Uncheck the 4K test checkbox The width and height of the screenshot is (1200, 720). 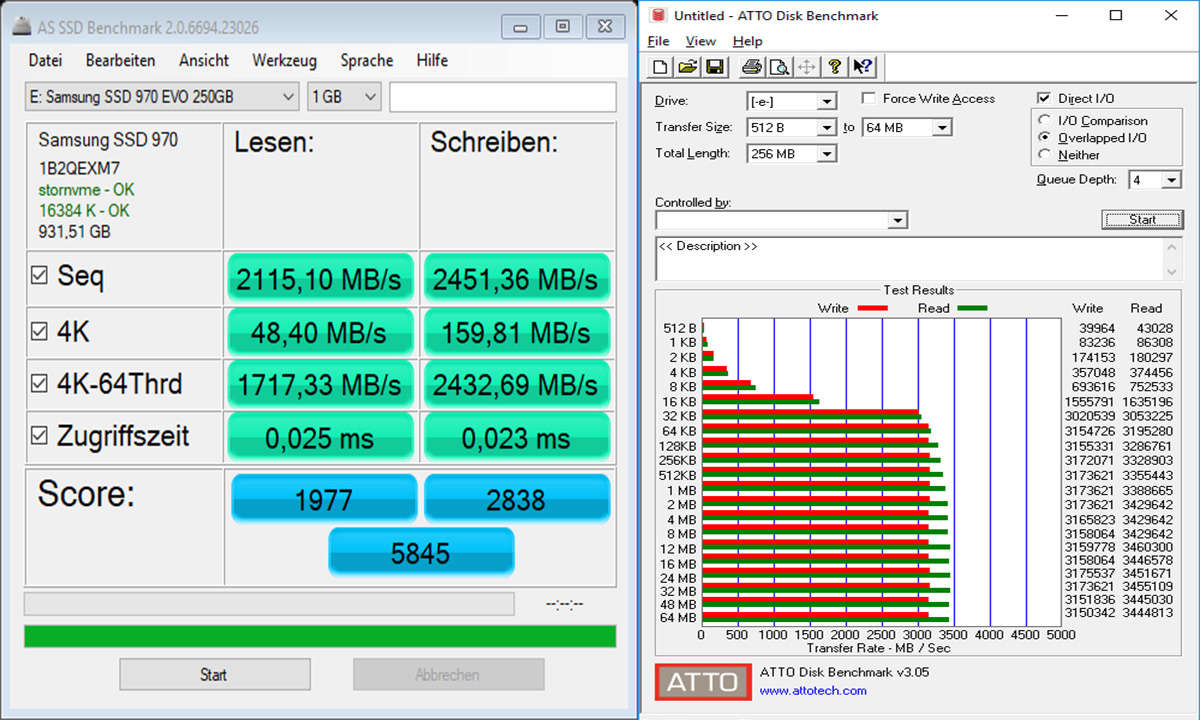click(39, 331)
